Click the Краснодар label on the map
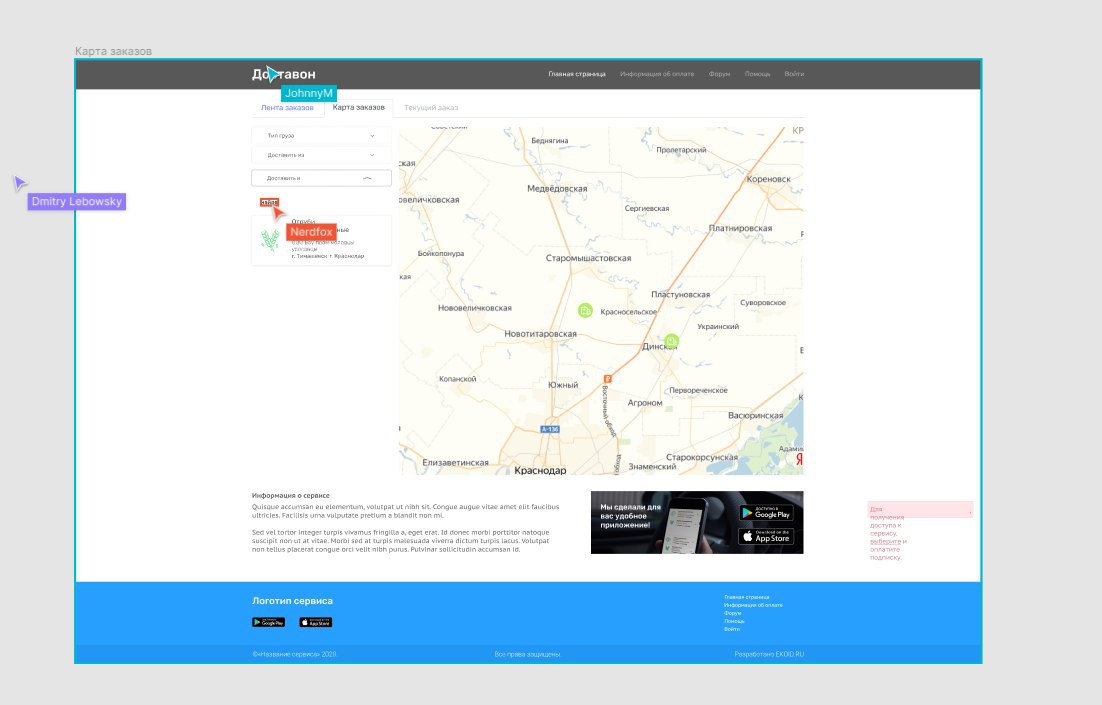Viewport: 1102px width, 705px height. click(540, 470)
